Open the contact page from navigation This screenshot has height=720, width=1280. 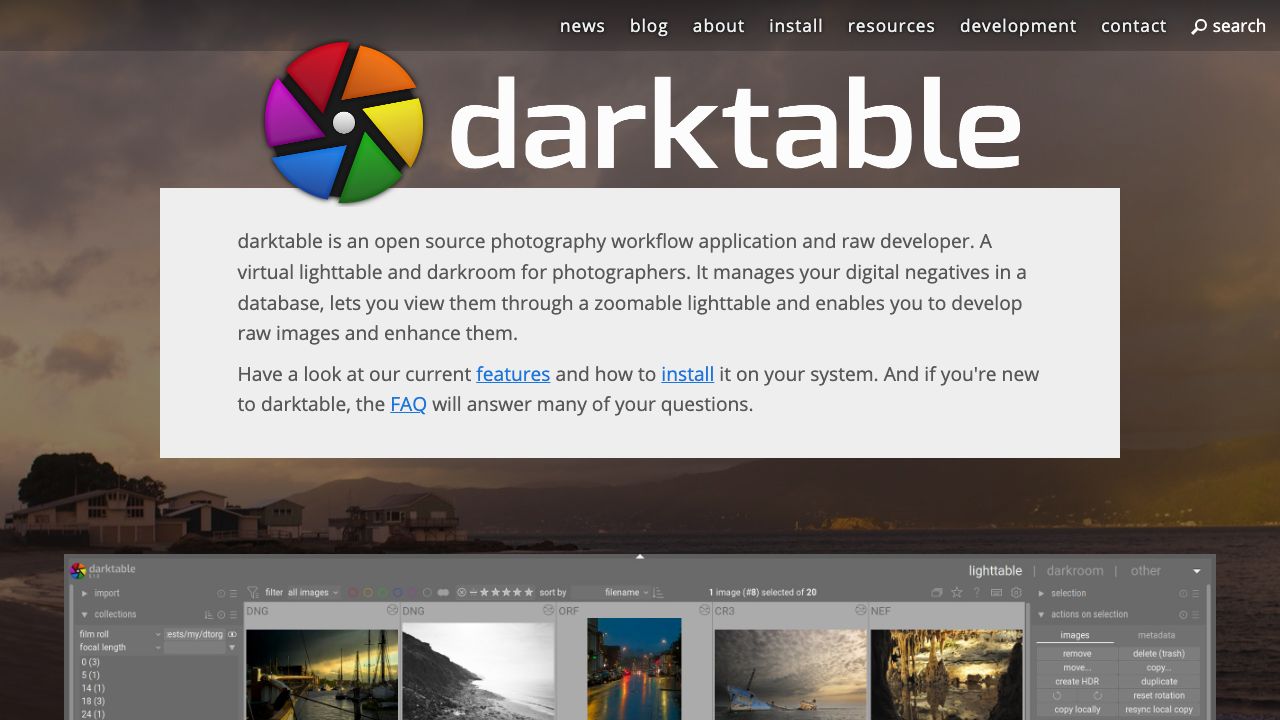pos(1134,26)
